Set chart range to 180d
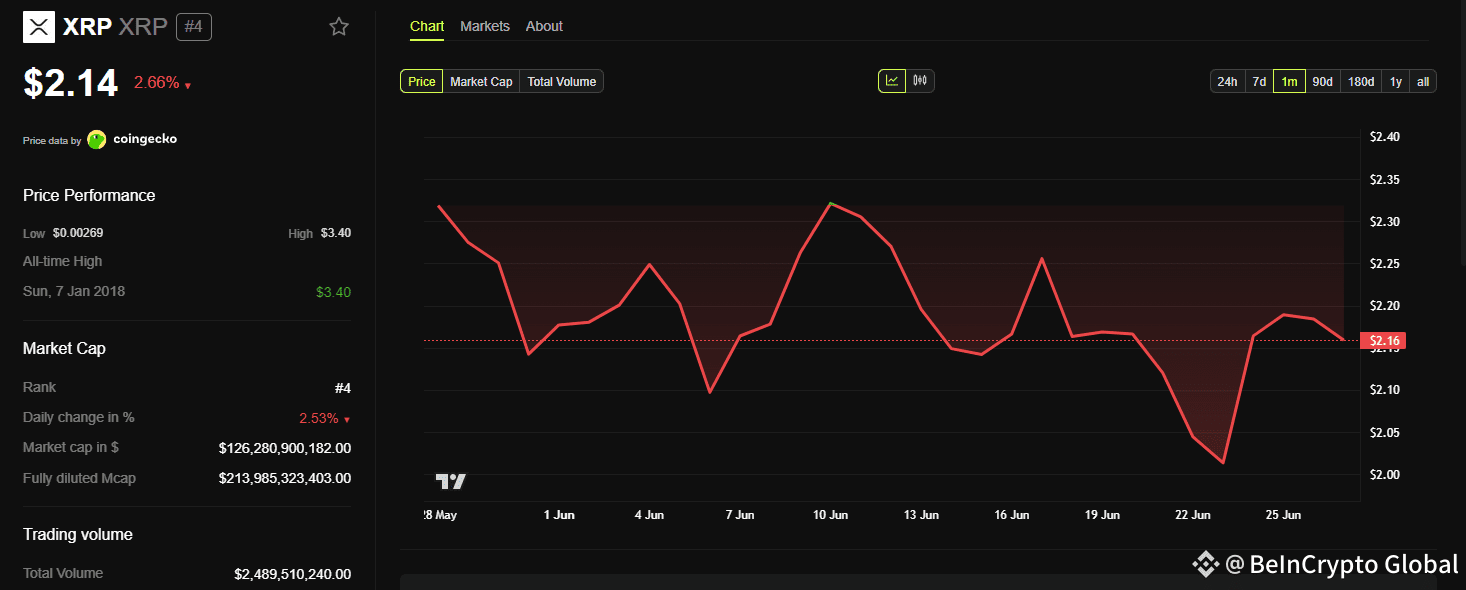1466x590 pixels. click(1361, 82)
